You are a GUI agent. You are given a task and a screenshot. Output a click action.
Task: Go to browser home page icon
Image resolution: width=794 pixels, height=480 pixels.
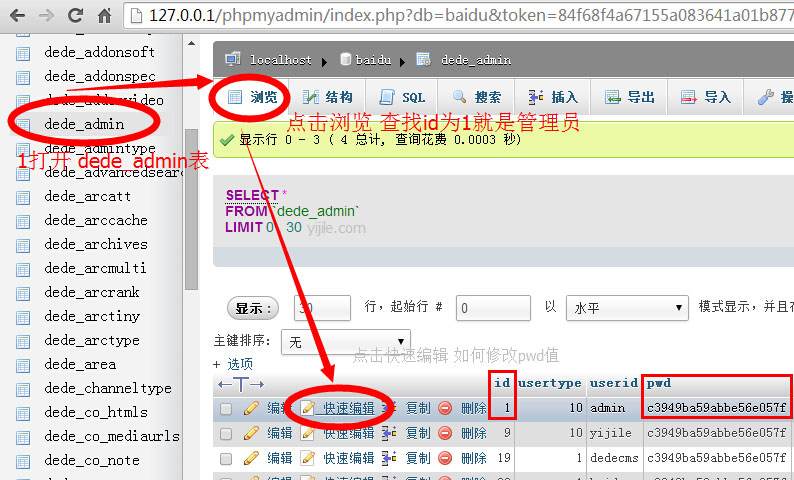[x=105, y=15]
